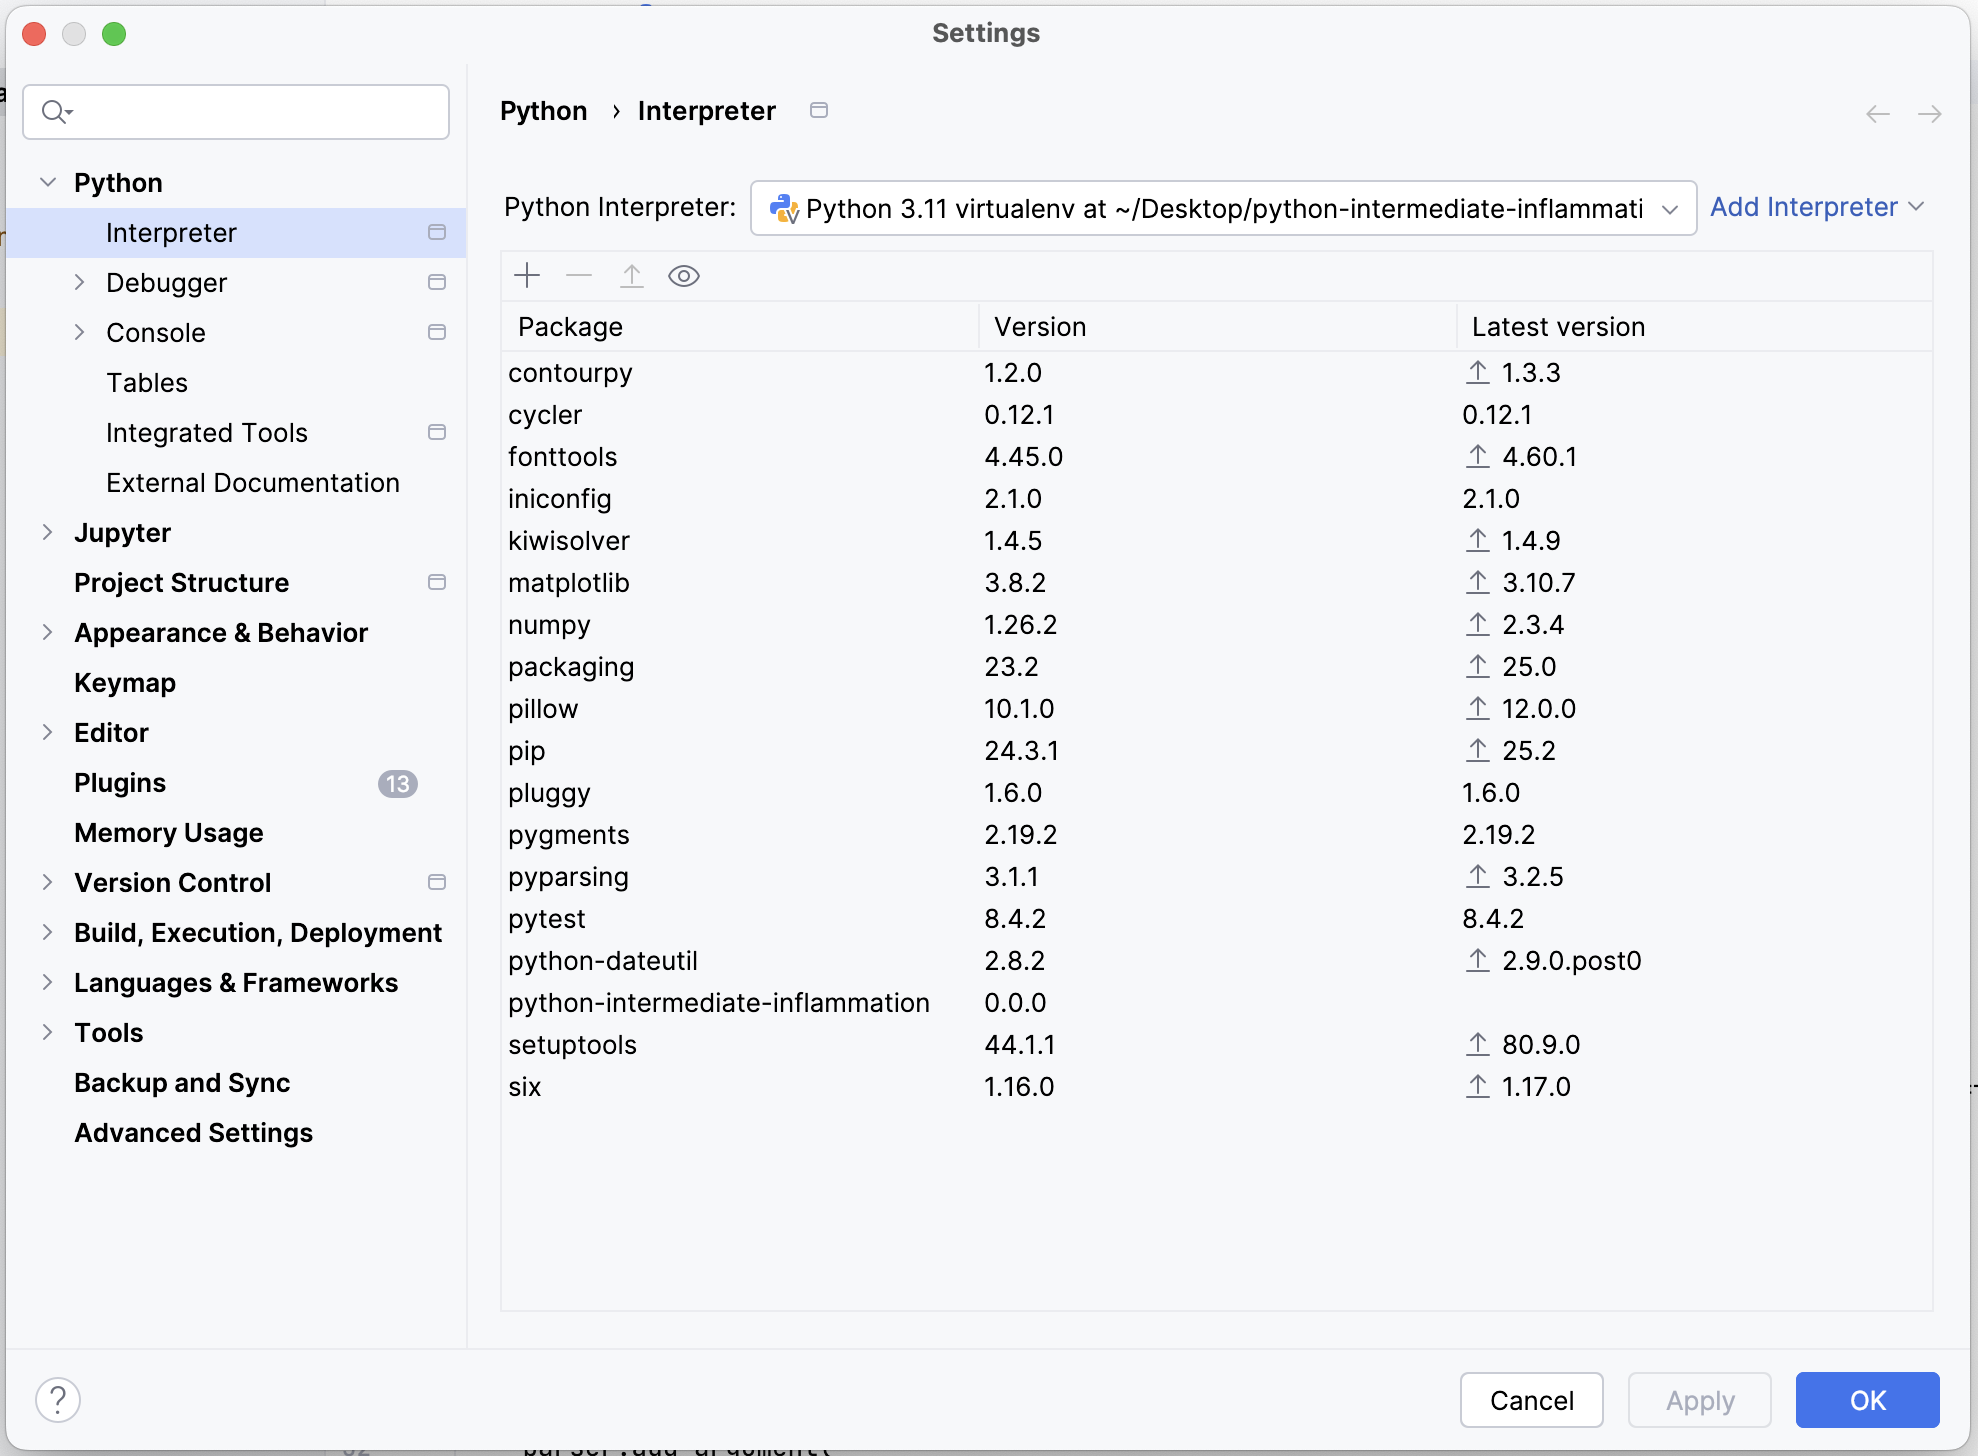
Task: Install a new package using the plus icon
Action: click(527, 275)
